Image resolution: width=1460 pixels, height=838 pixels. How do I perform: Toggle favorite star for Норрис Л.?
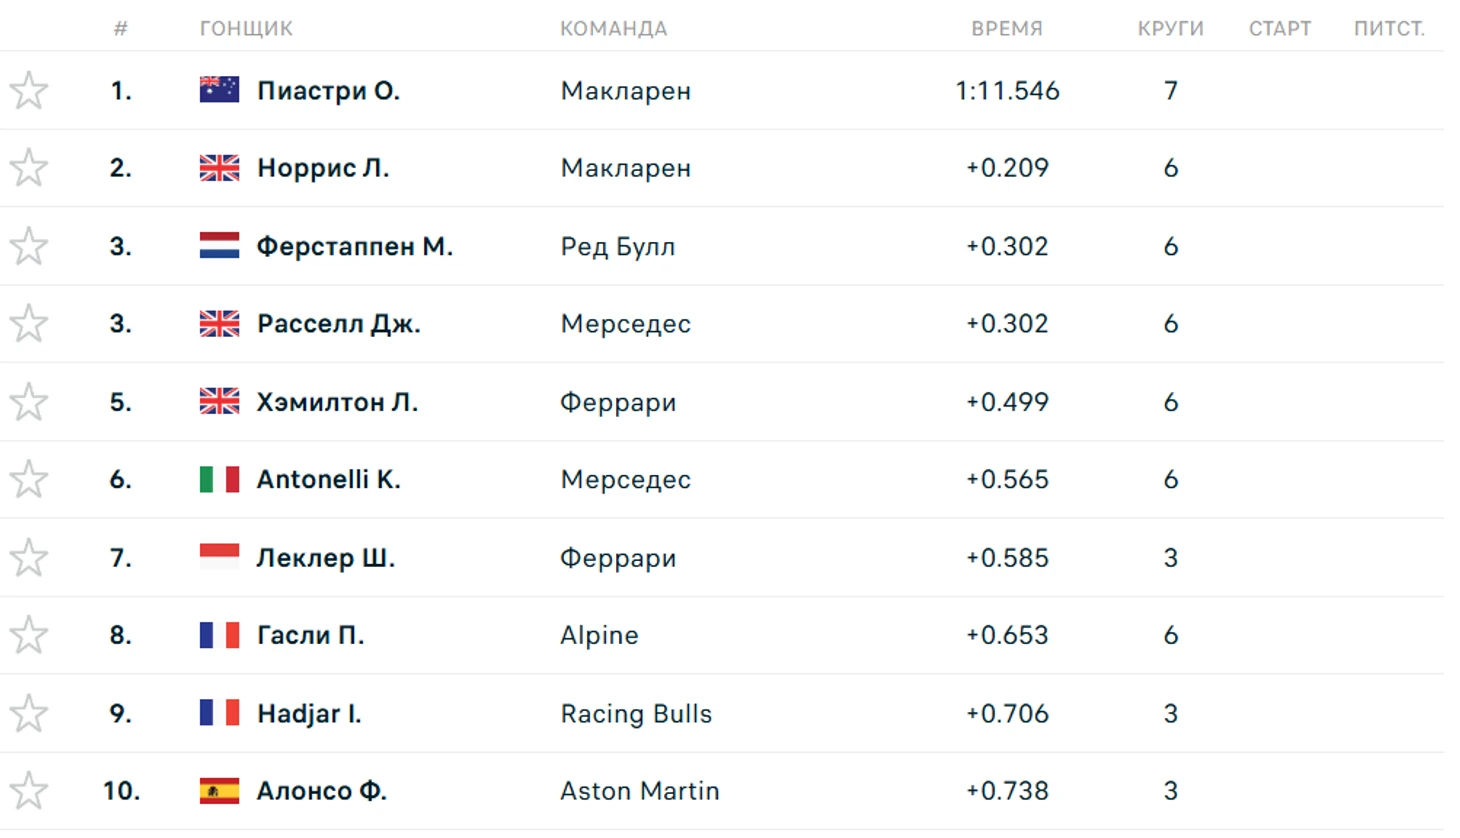pos(29,168)
